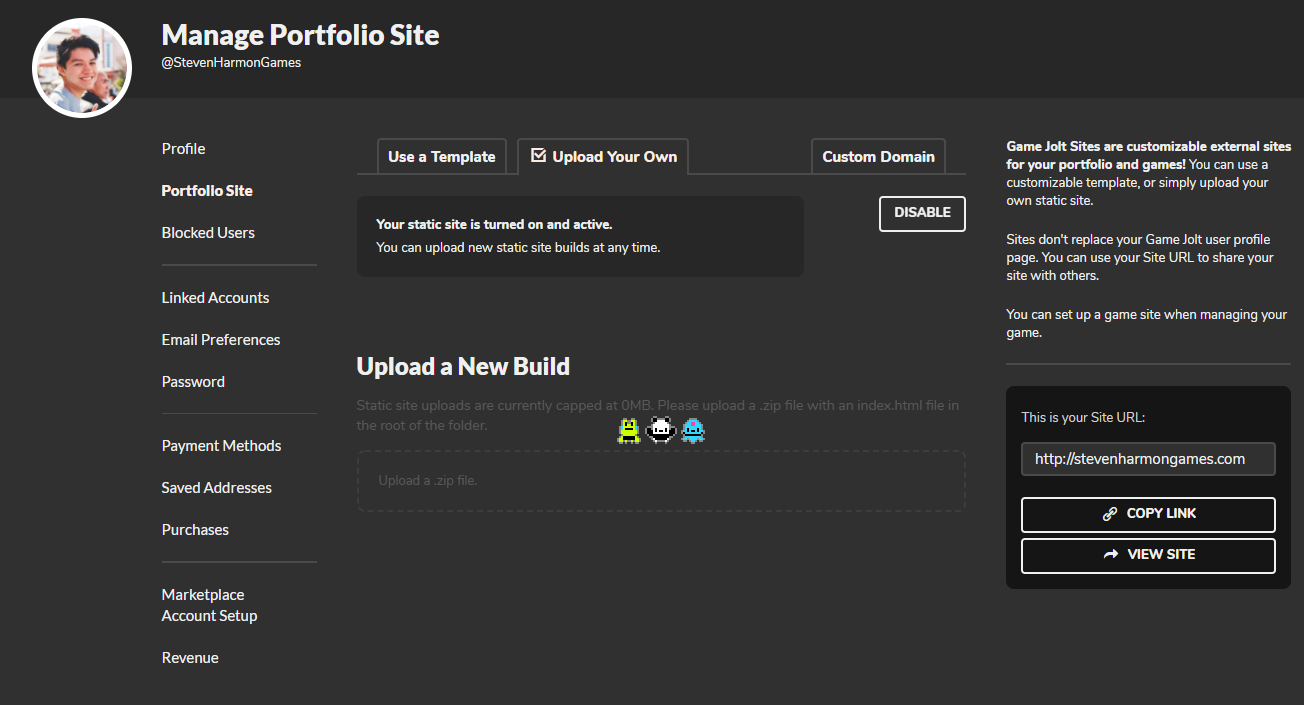Click the Upload a .zip file field
The image size is (1304, 705).
coord(660,481)
